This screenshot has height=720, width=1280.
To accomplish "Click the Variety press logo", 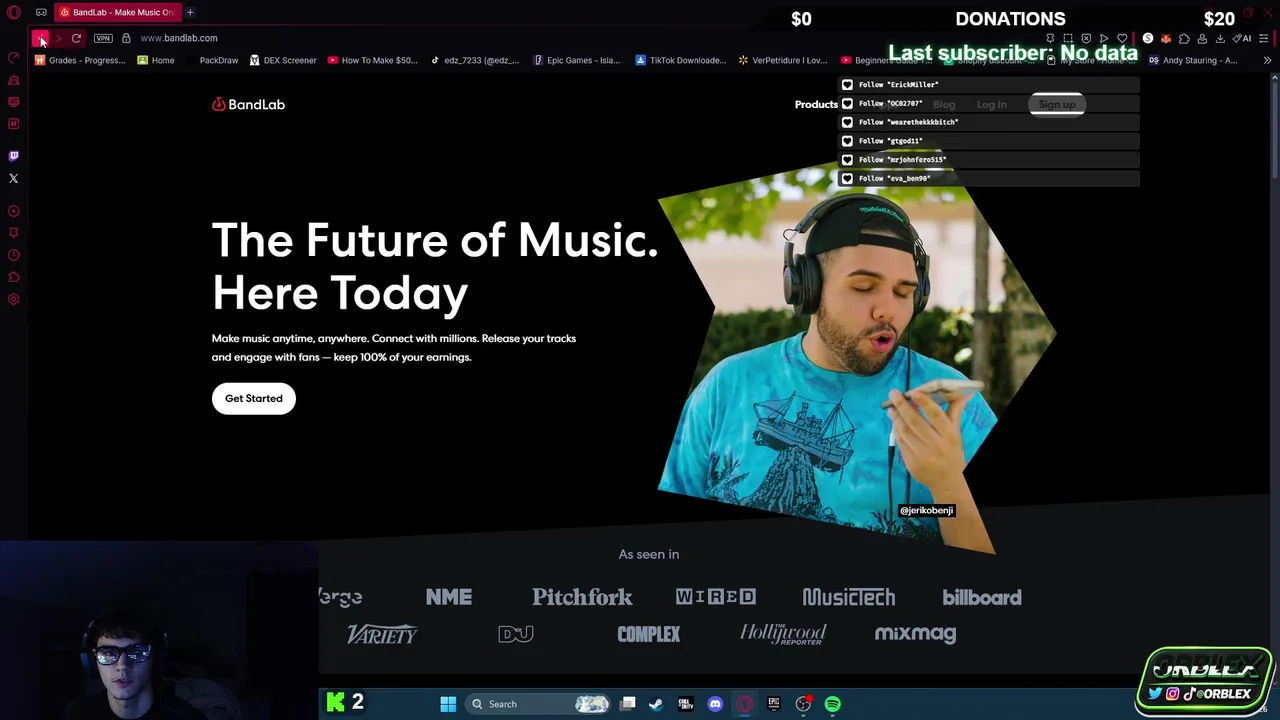I will [382, 634].
